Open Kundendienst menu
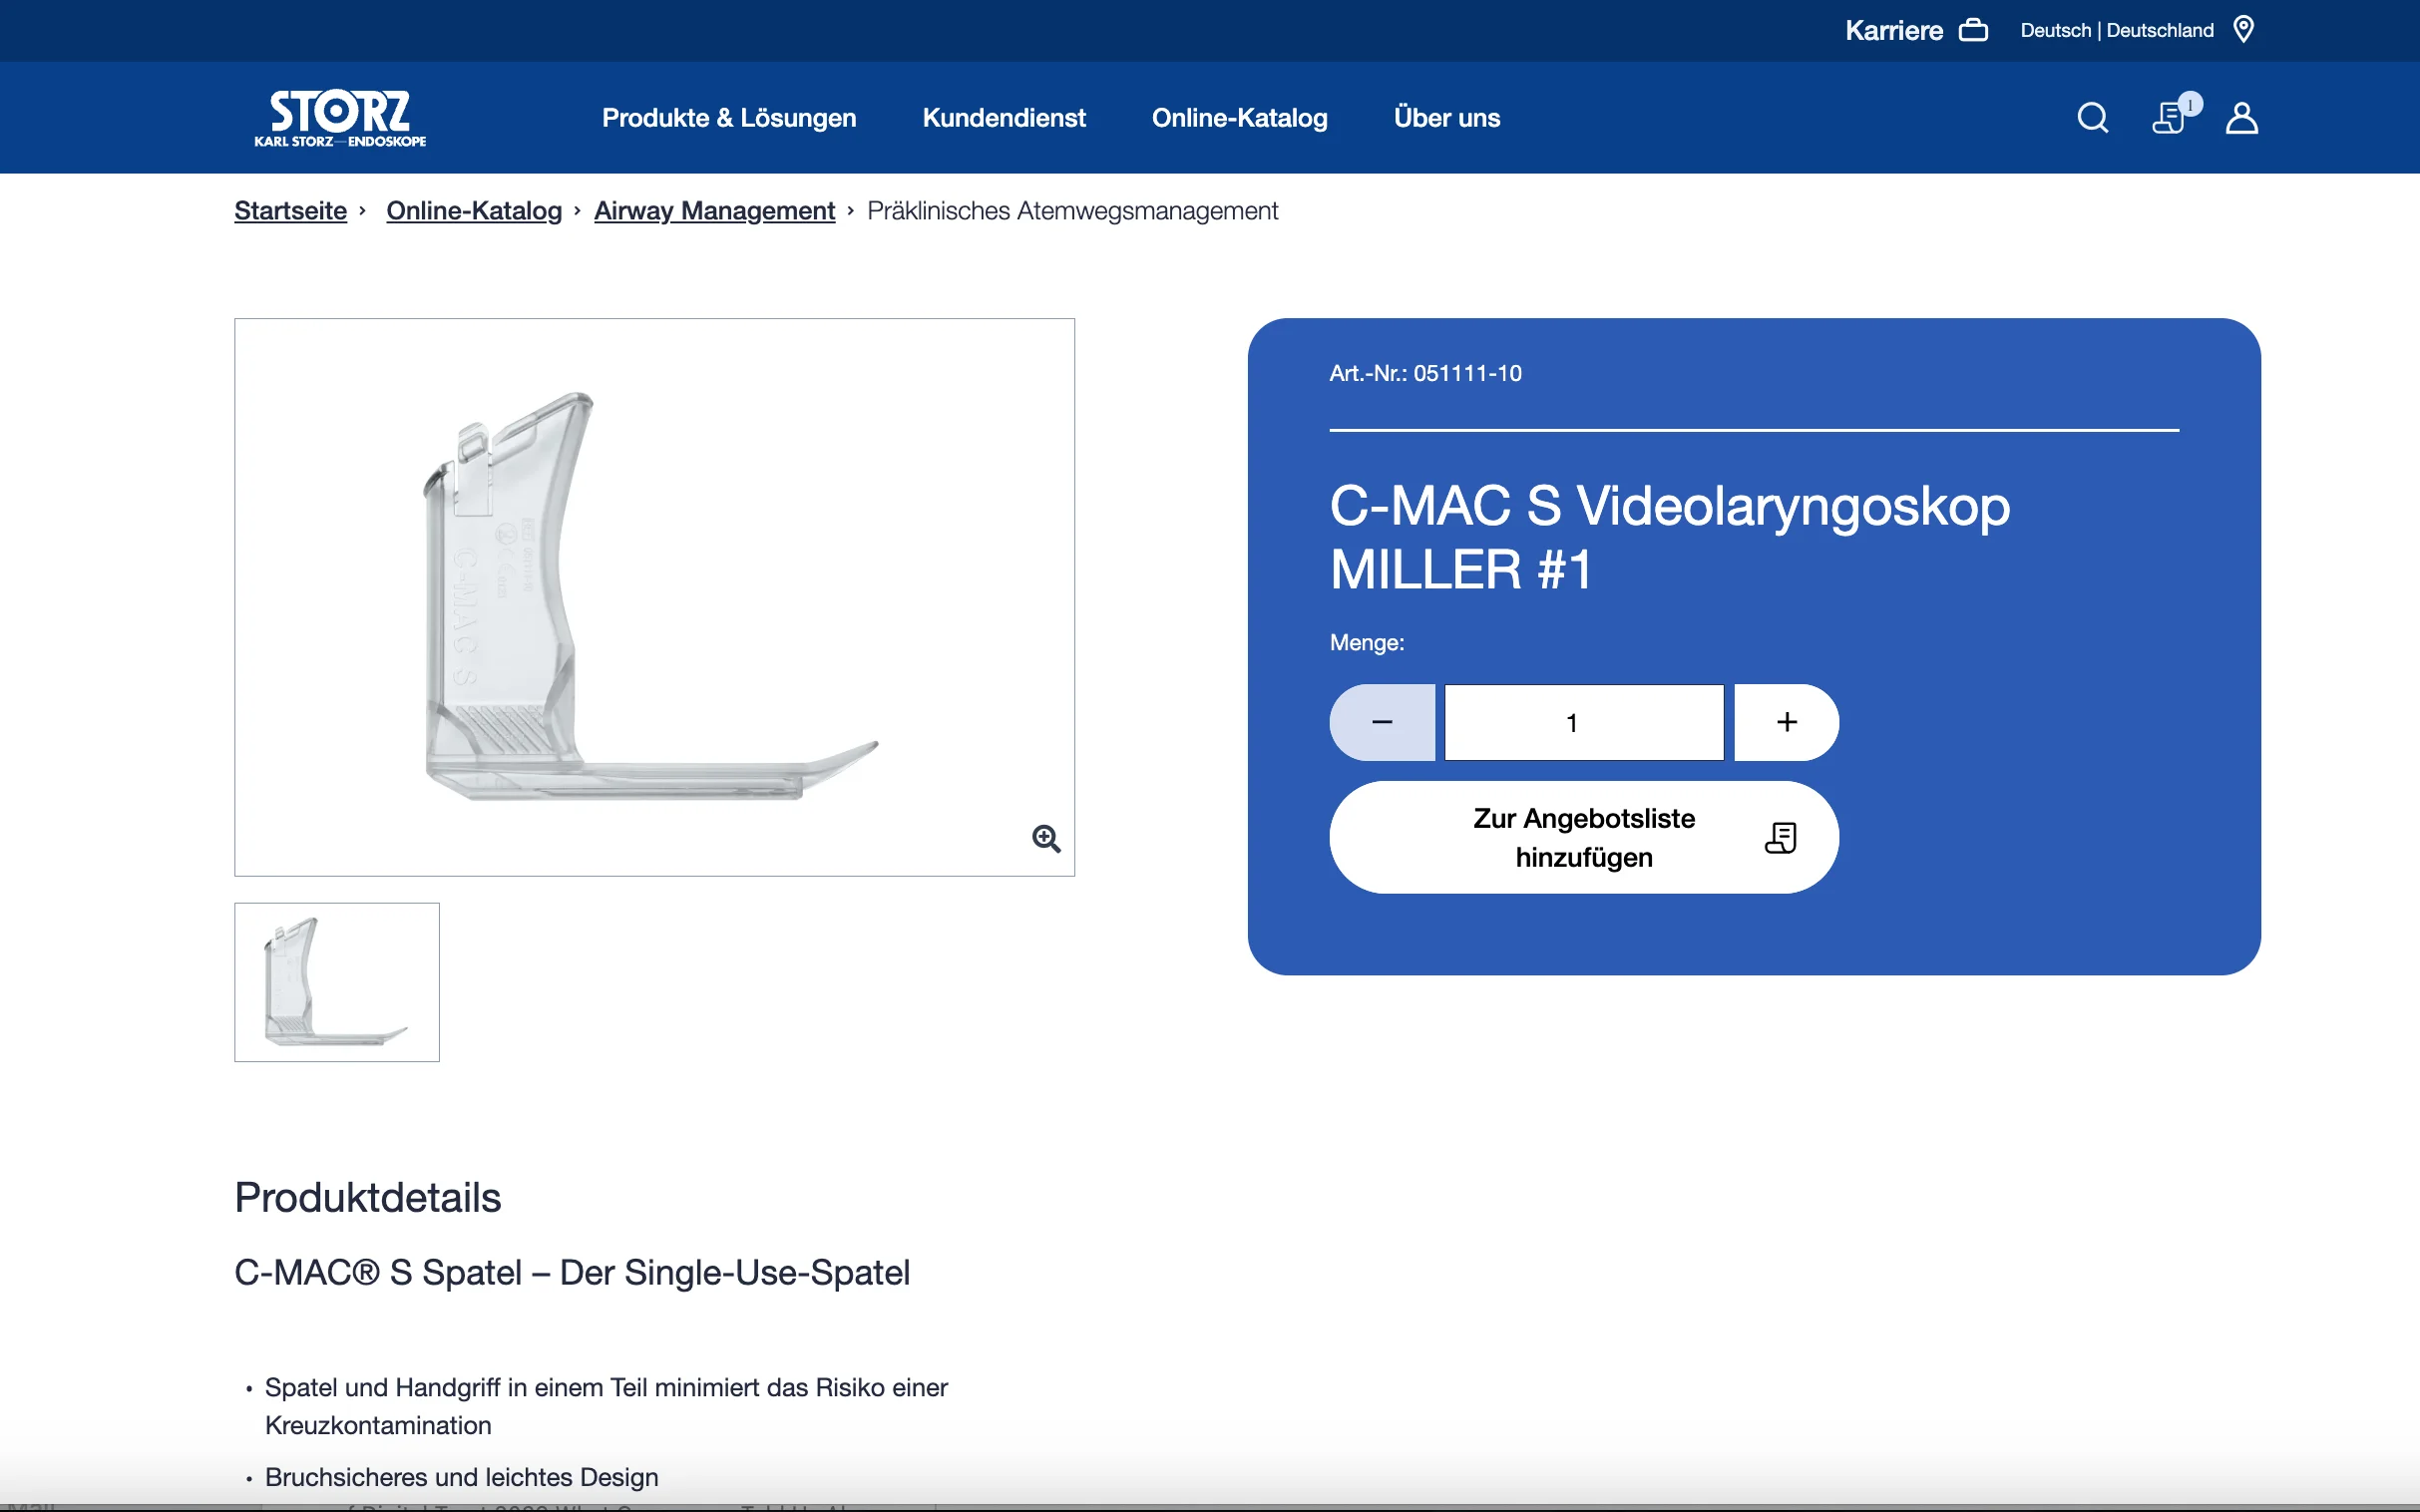2420x1512 pixels. (x=1004, y=118)
